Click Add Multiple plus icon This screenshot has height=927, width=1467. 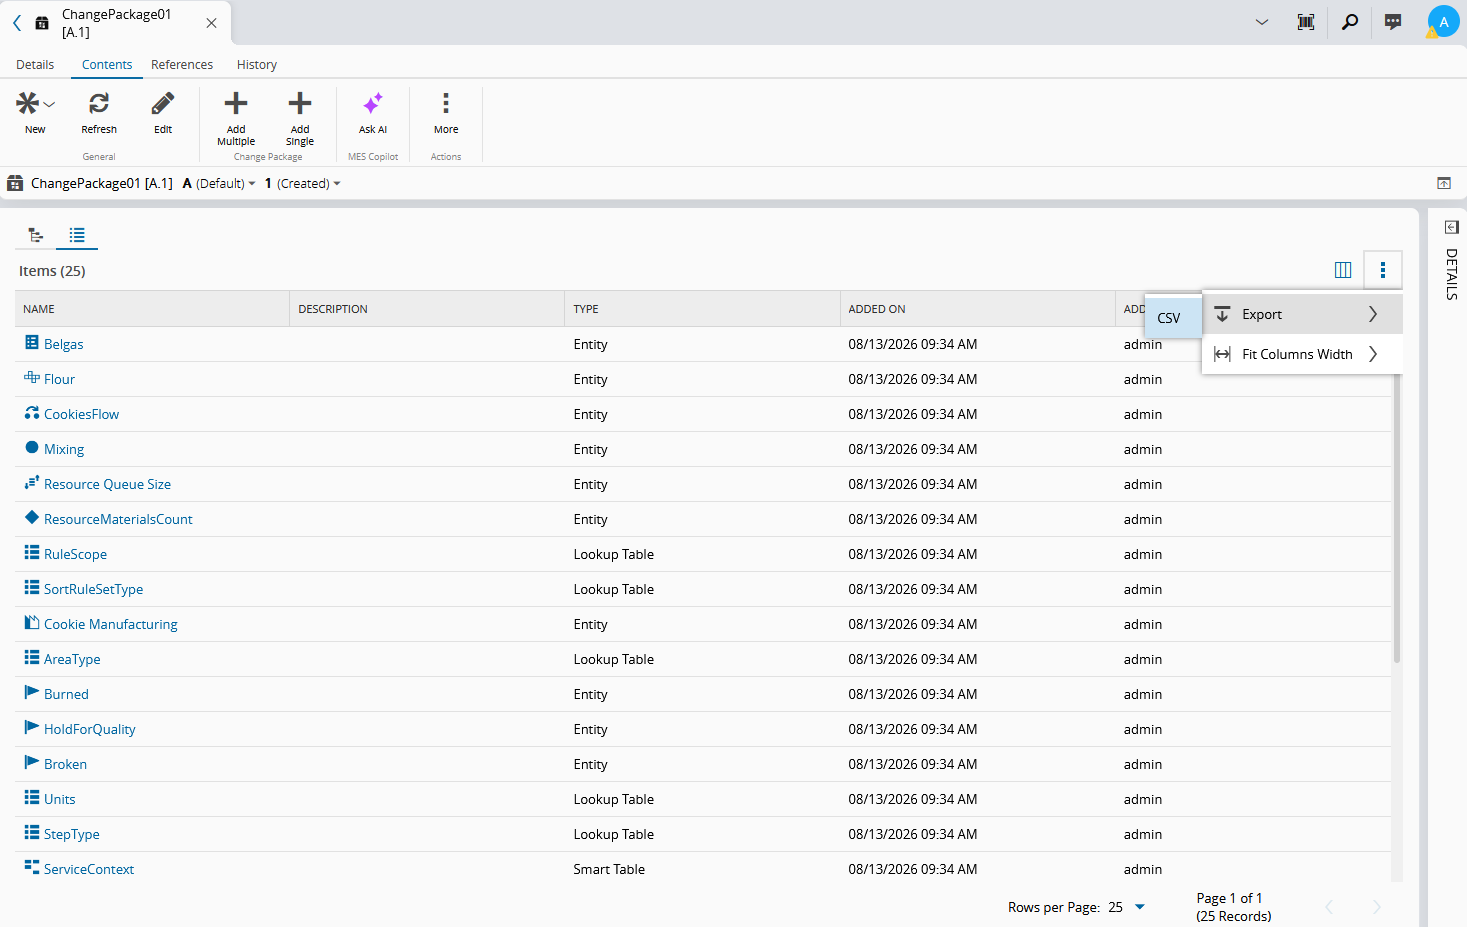[236, 103]
